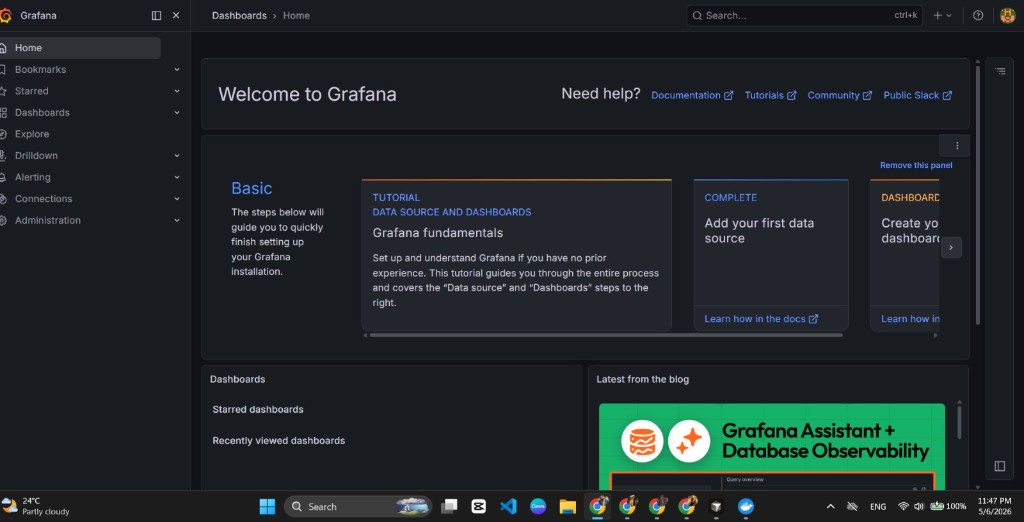Open the Community link

pyautogui.click(x=839, y=95)
